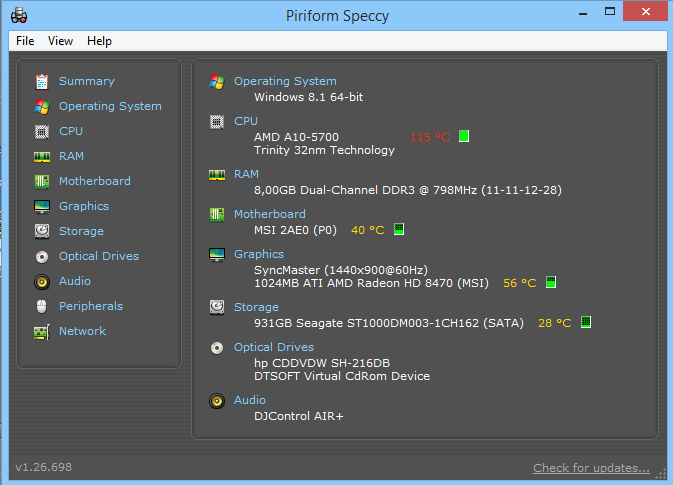Click the Operating System heading in summary panel

pos(285,81)
